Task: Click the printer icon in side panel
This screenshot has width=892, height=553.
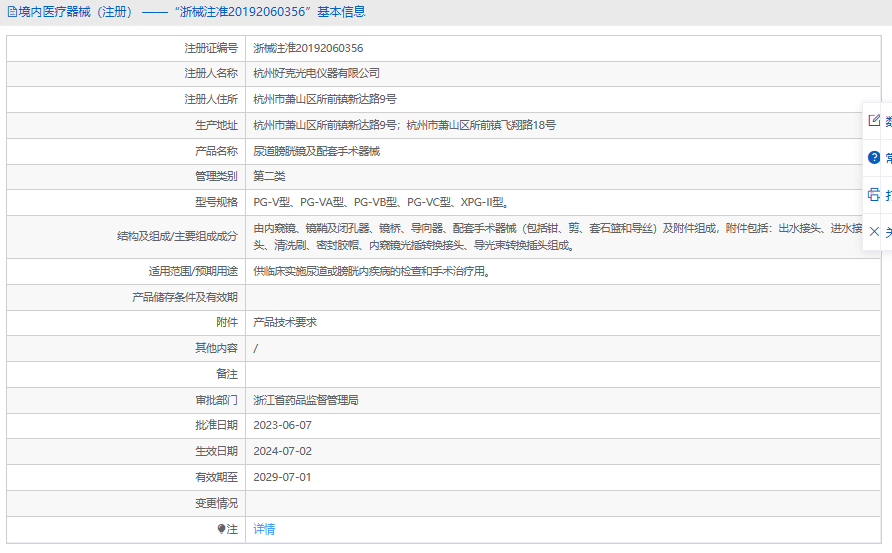Action: 874,195
